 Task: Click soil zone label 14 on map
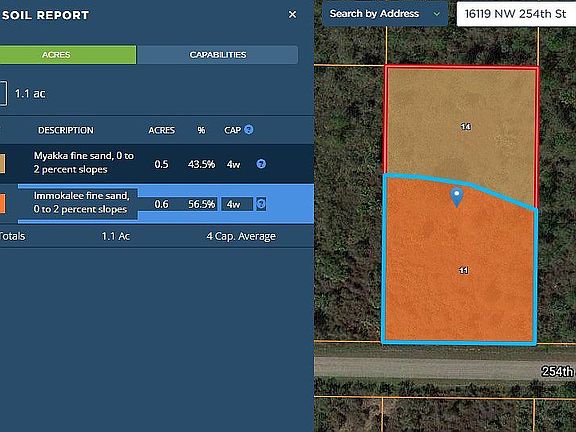tap(466, 127)
